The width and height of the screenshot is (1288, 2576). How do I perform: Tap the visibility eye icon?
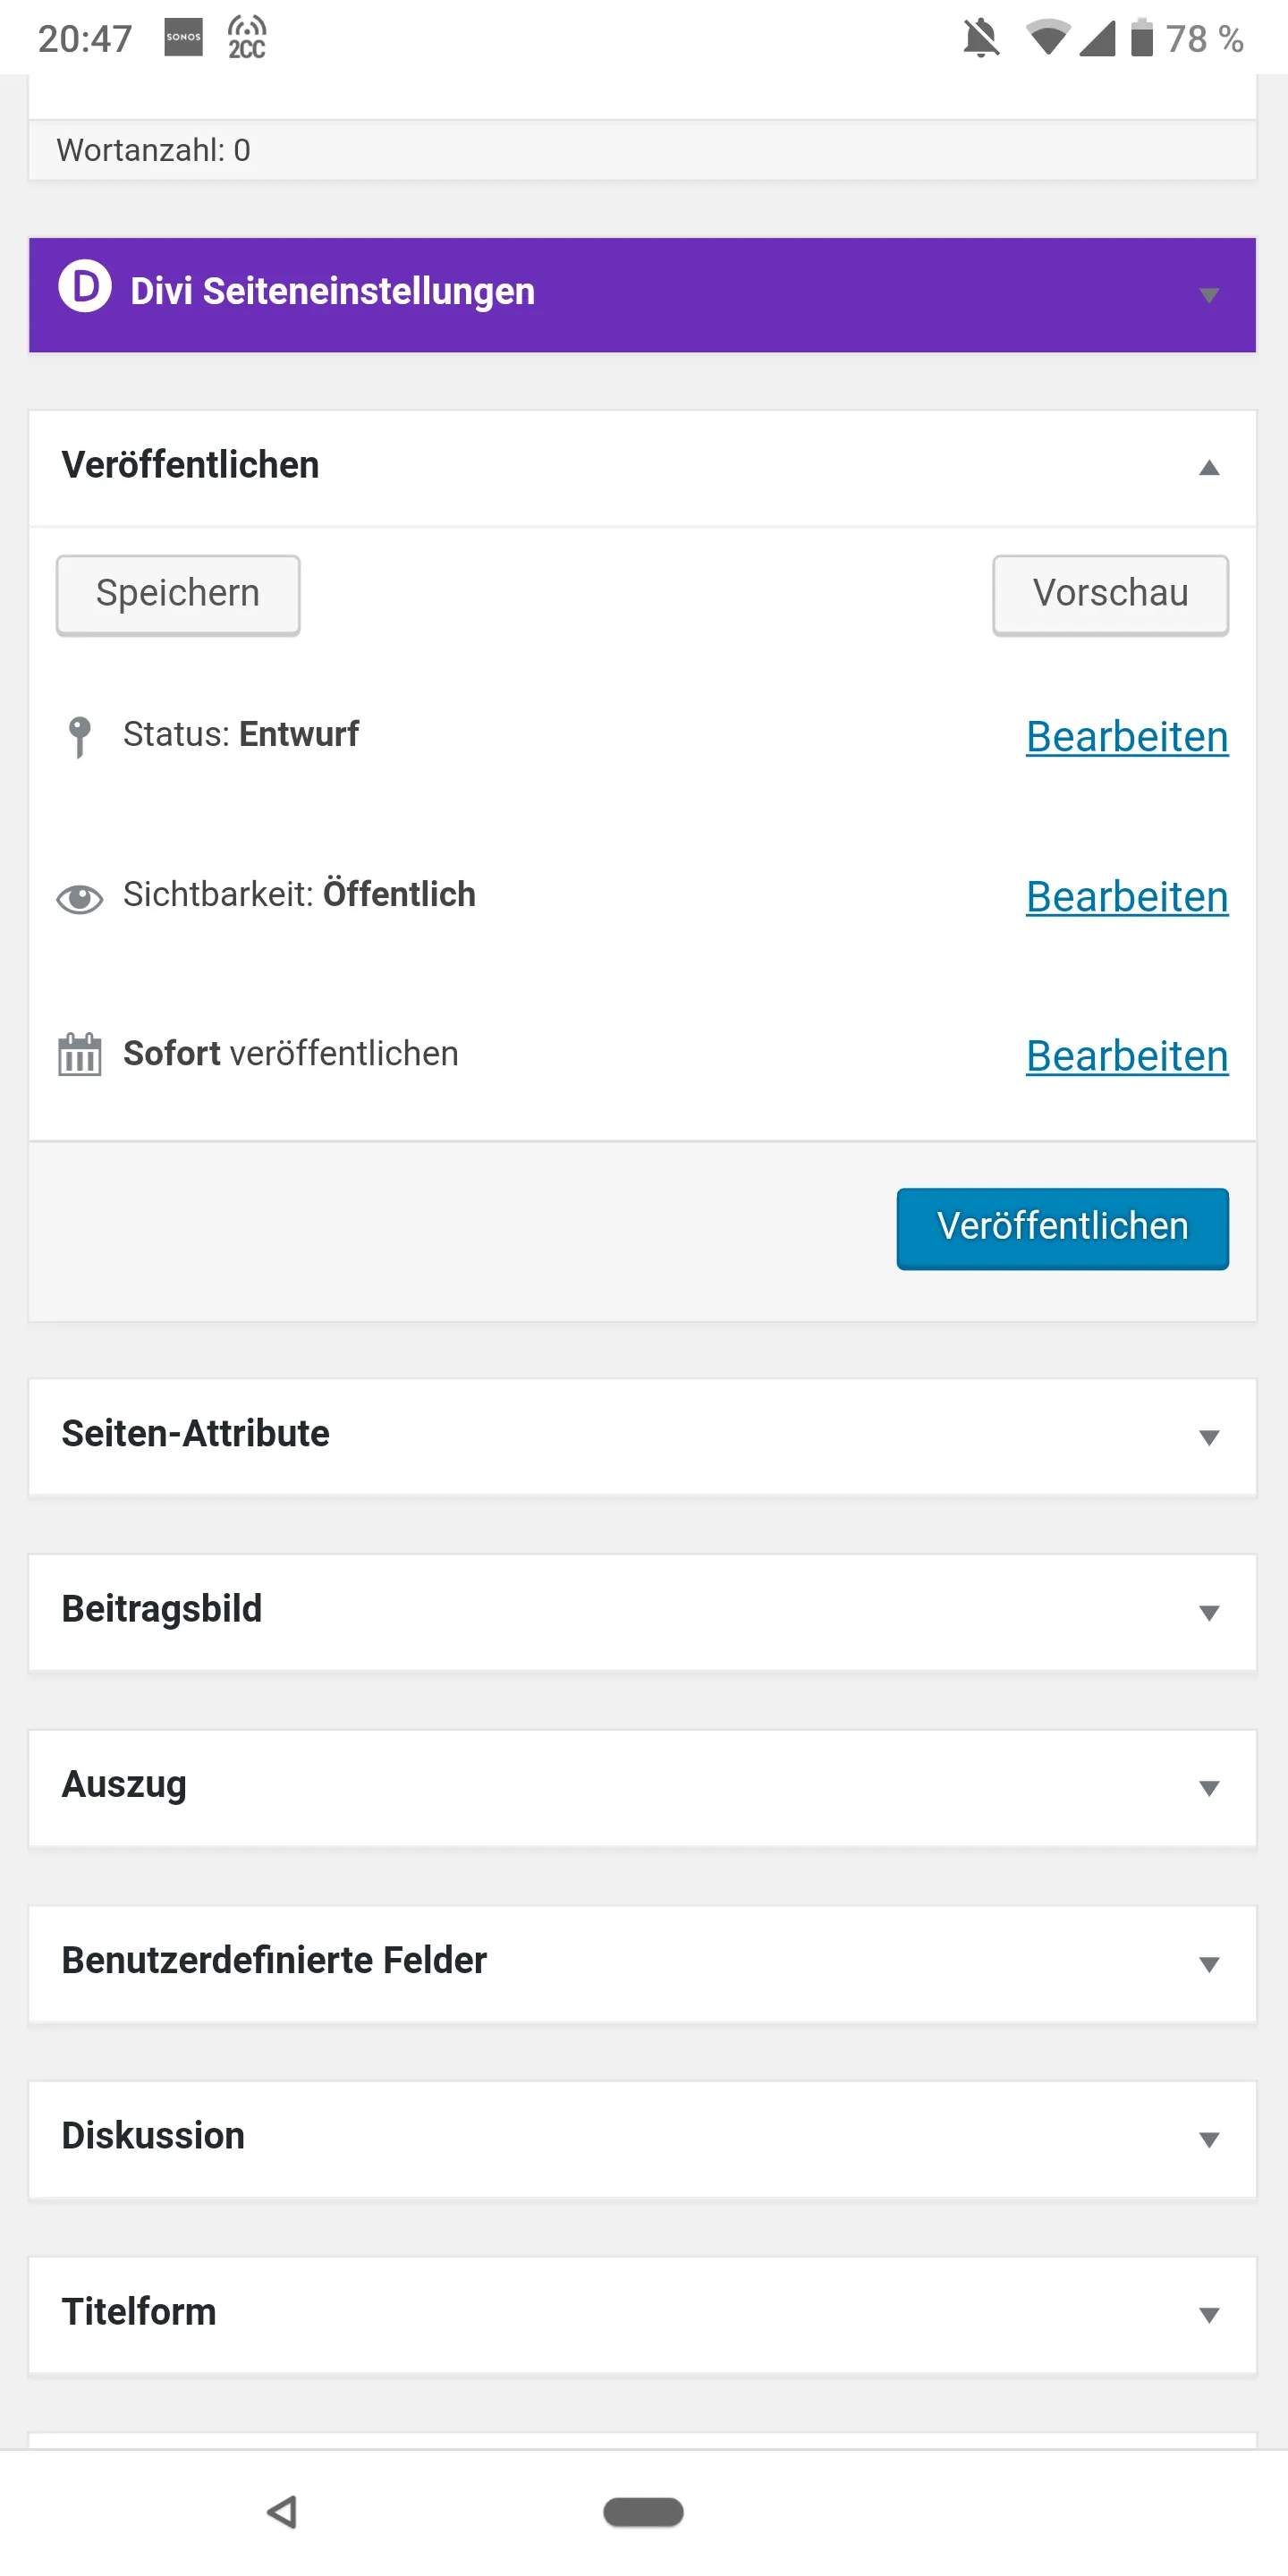[79, 898]
